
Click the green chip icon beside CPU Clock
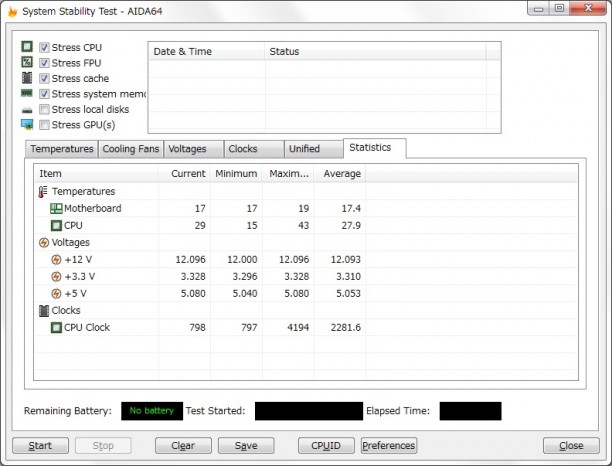(x=56, y=327)
